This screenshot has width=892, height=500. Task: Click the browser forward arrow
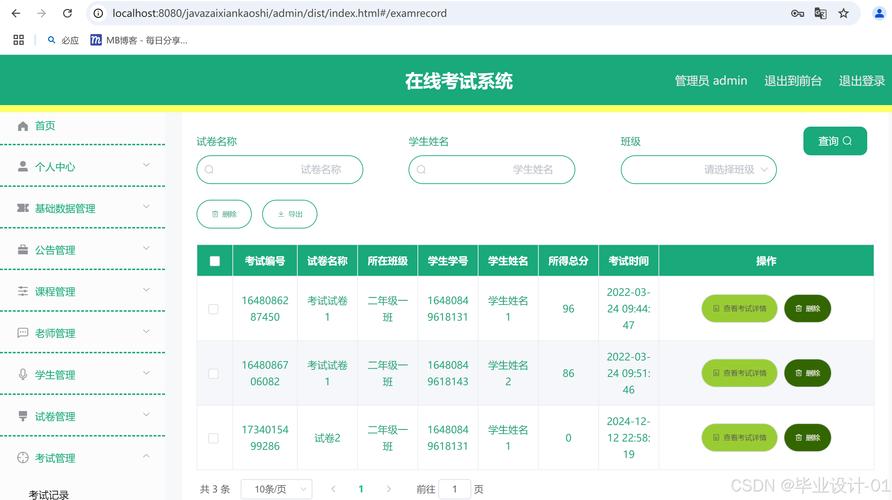pyautogui.click(x=41, y=13)
